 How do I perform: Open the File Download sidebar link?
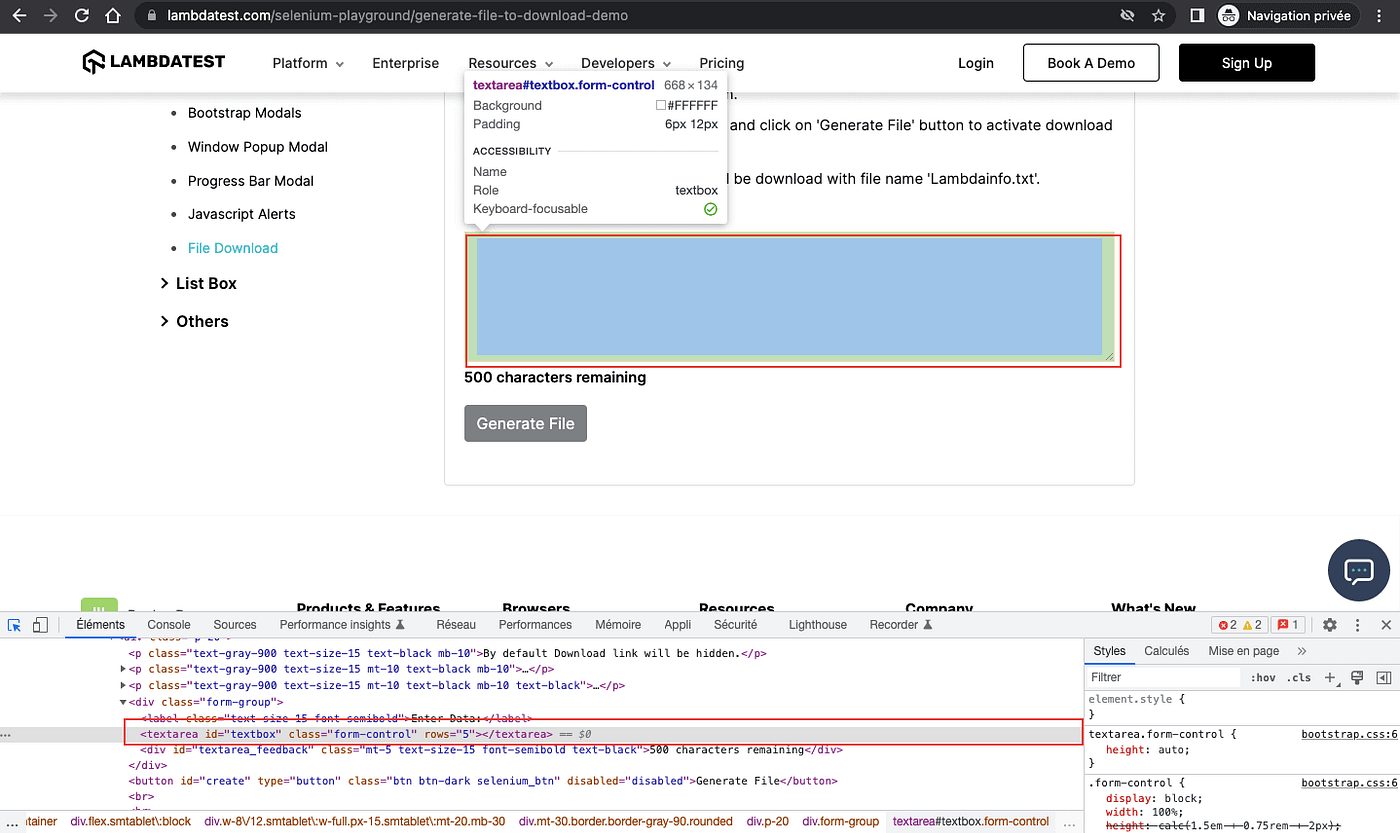233,248
